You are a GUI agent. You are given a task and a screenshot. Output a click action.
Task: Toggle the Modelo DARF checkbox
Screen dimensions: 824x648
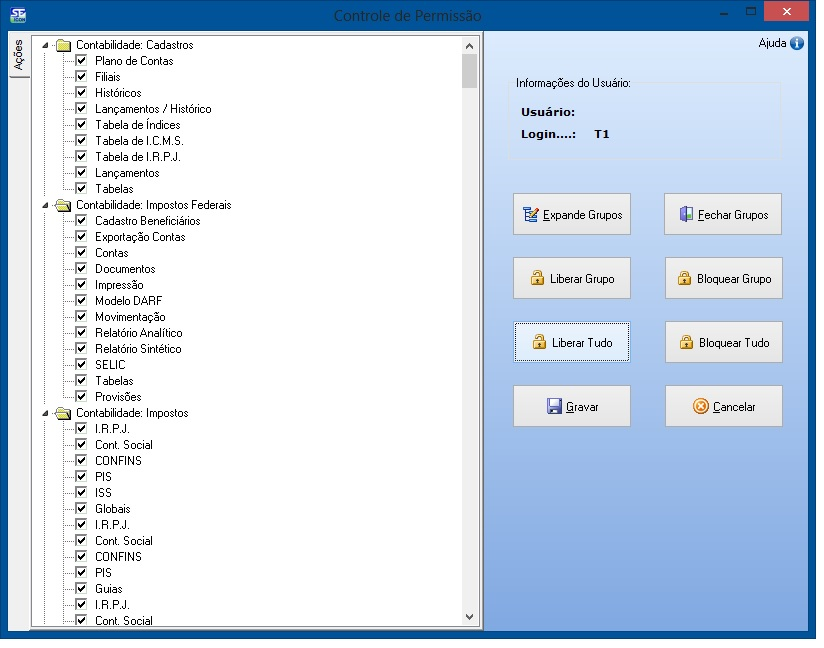tap(82, 301)
